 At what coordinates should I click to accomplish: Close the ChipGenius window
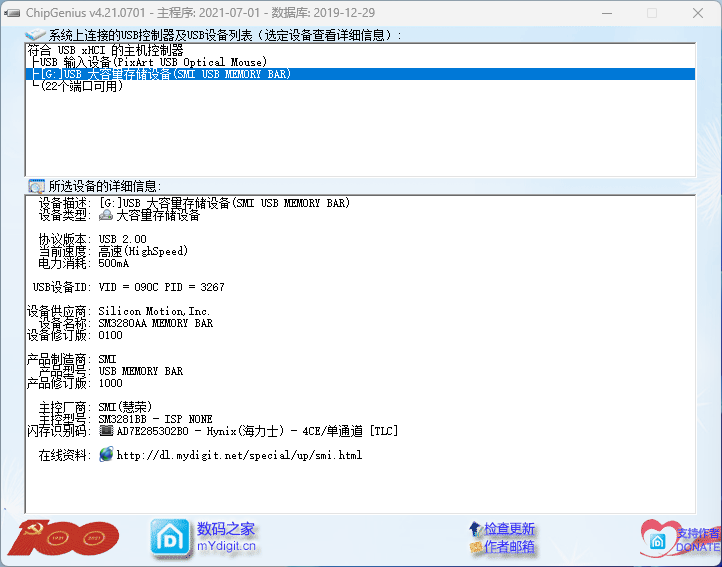pos(698,13)
